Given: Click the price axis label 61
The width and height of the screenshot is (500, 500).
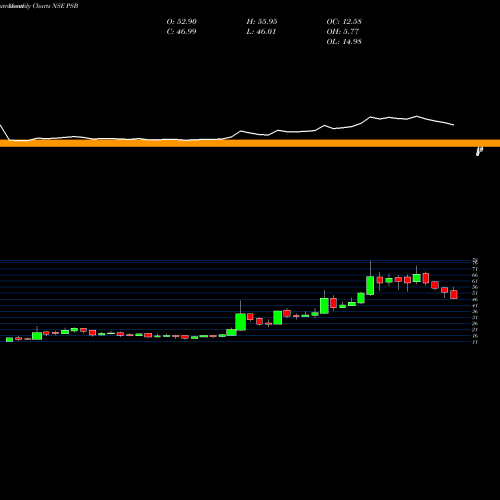Looking at the screenshot, I should (x=475, y=281).
